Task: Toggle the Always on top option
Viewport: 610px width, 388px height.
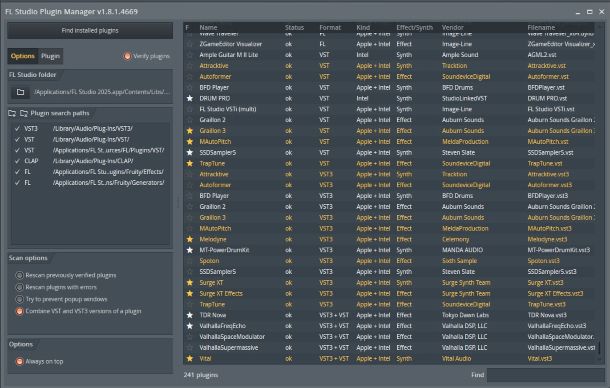Action: click(x=19, y=362)
